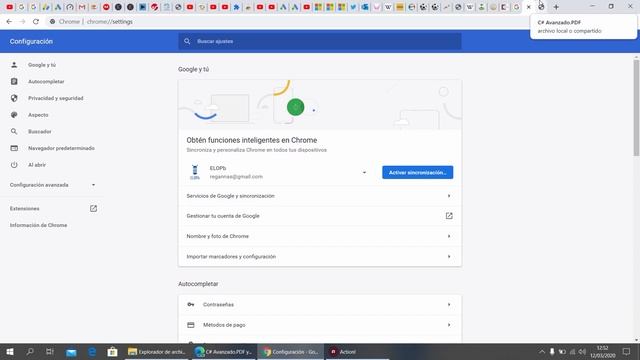Open Extensiones in a new tab
The width and height of the screenshot is (640, 360).
click(53, 209)
